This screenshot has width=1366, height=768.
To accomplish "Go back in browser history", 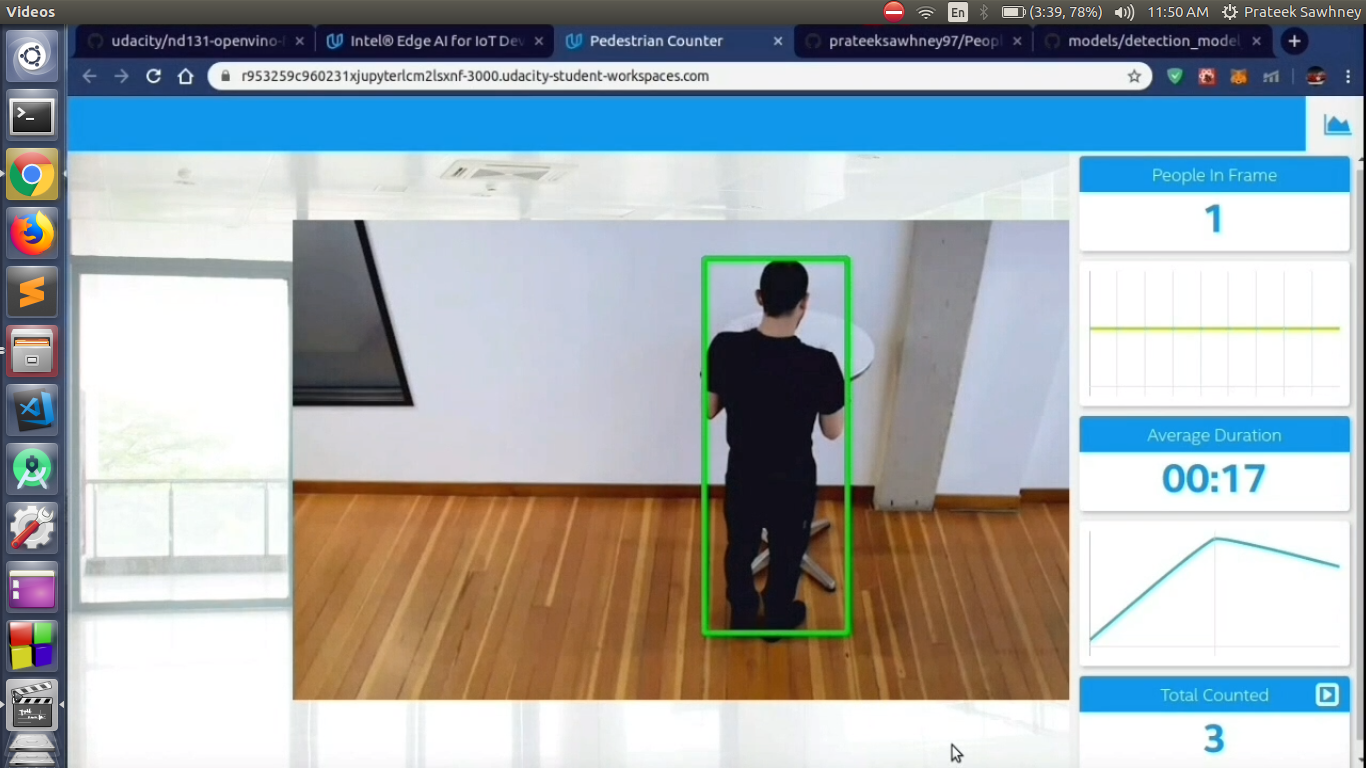I will point(89,76).
